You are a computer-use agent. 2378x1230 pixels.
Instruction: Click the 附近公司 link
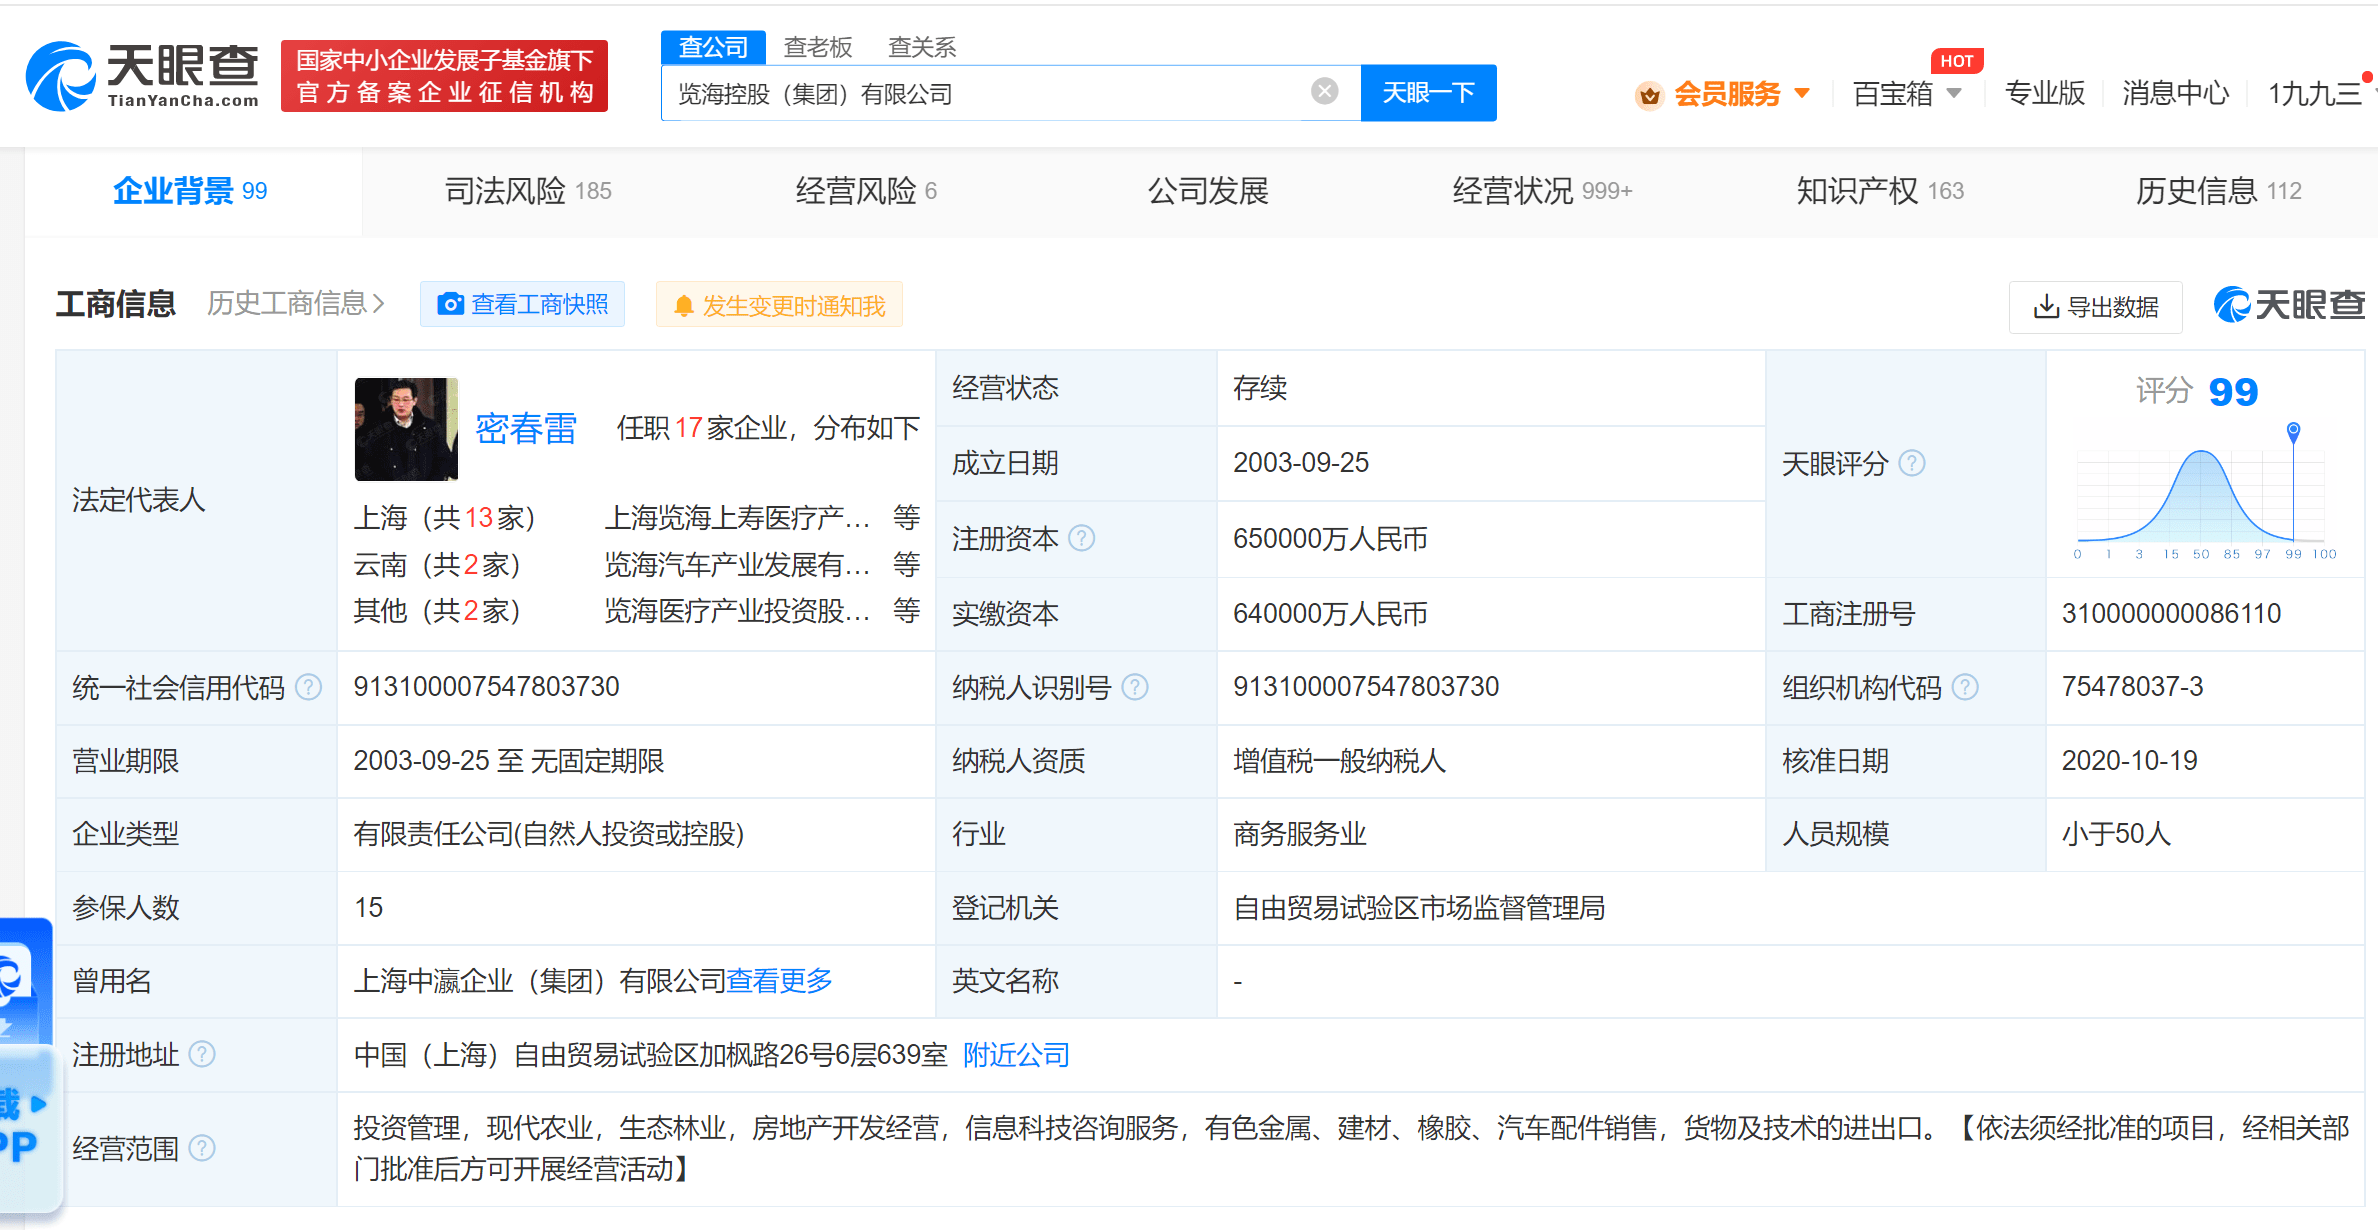pyautogui.click(x=1016, y=1055)
